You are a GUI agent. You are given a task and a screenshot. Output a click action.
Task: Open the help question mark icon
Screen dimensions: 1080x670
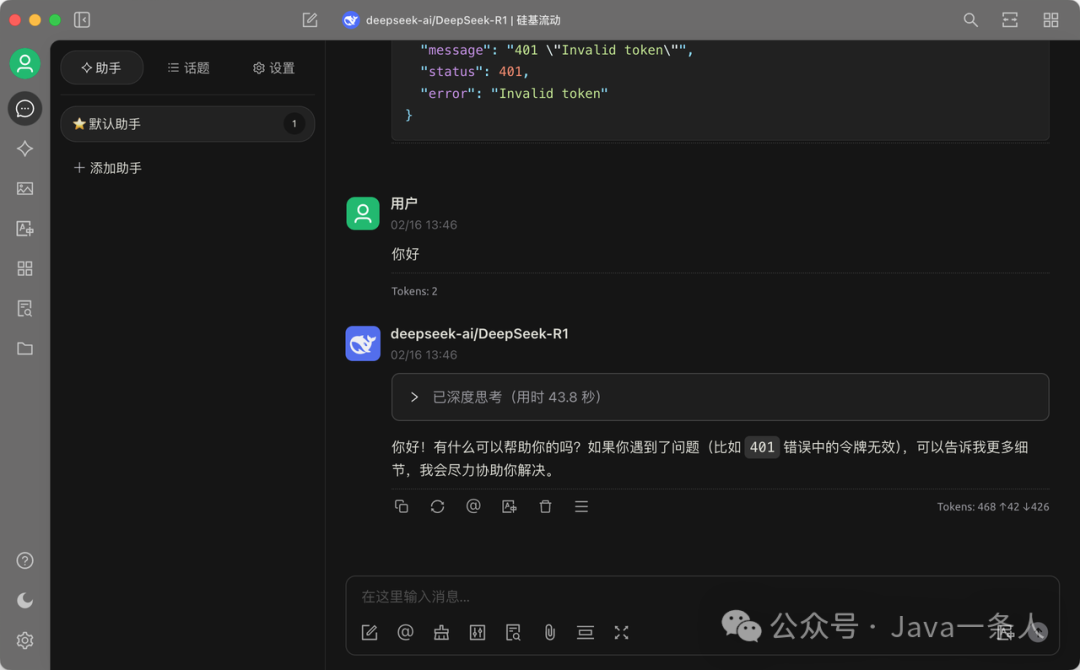(x=25, y=561)
